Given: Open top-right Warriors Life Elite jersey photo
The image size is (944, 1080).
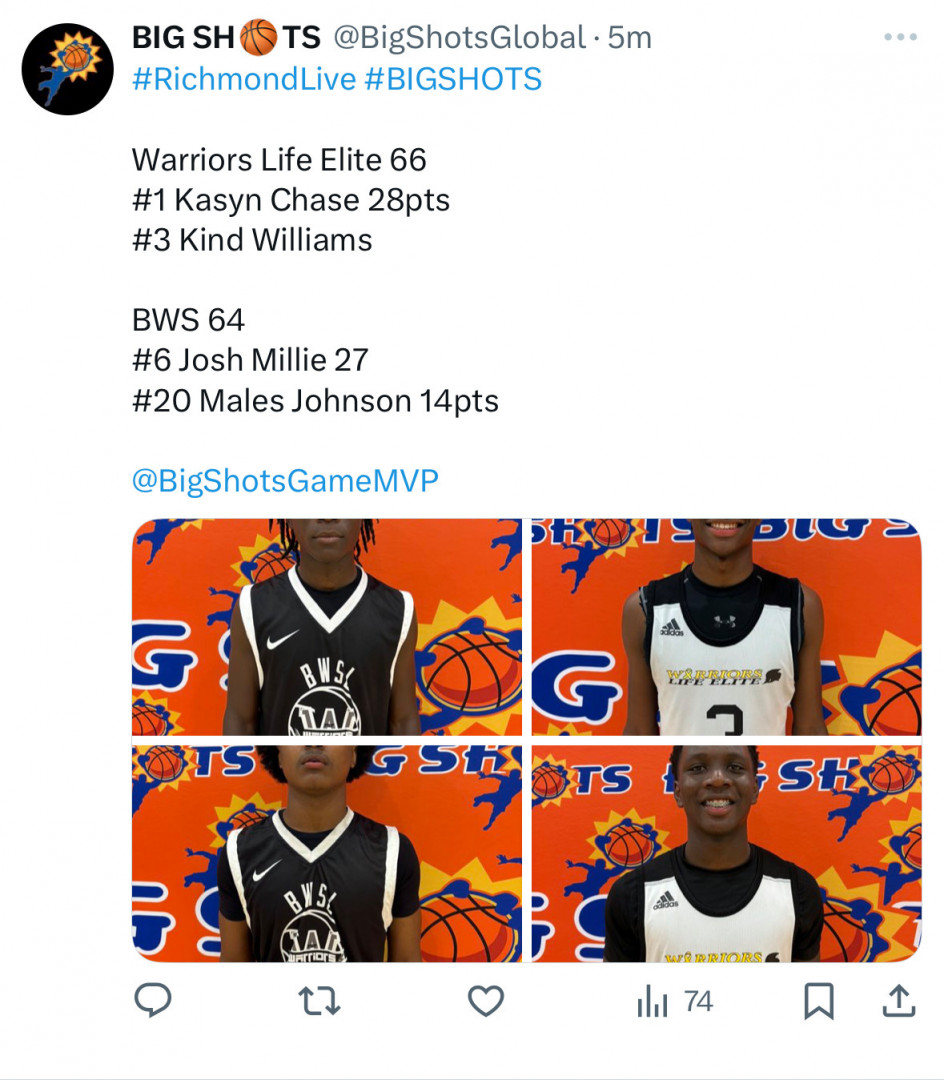Looking at the screenshot, I should pos(726,627).
